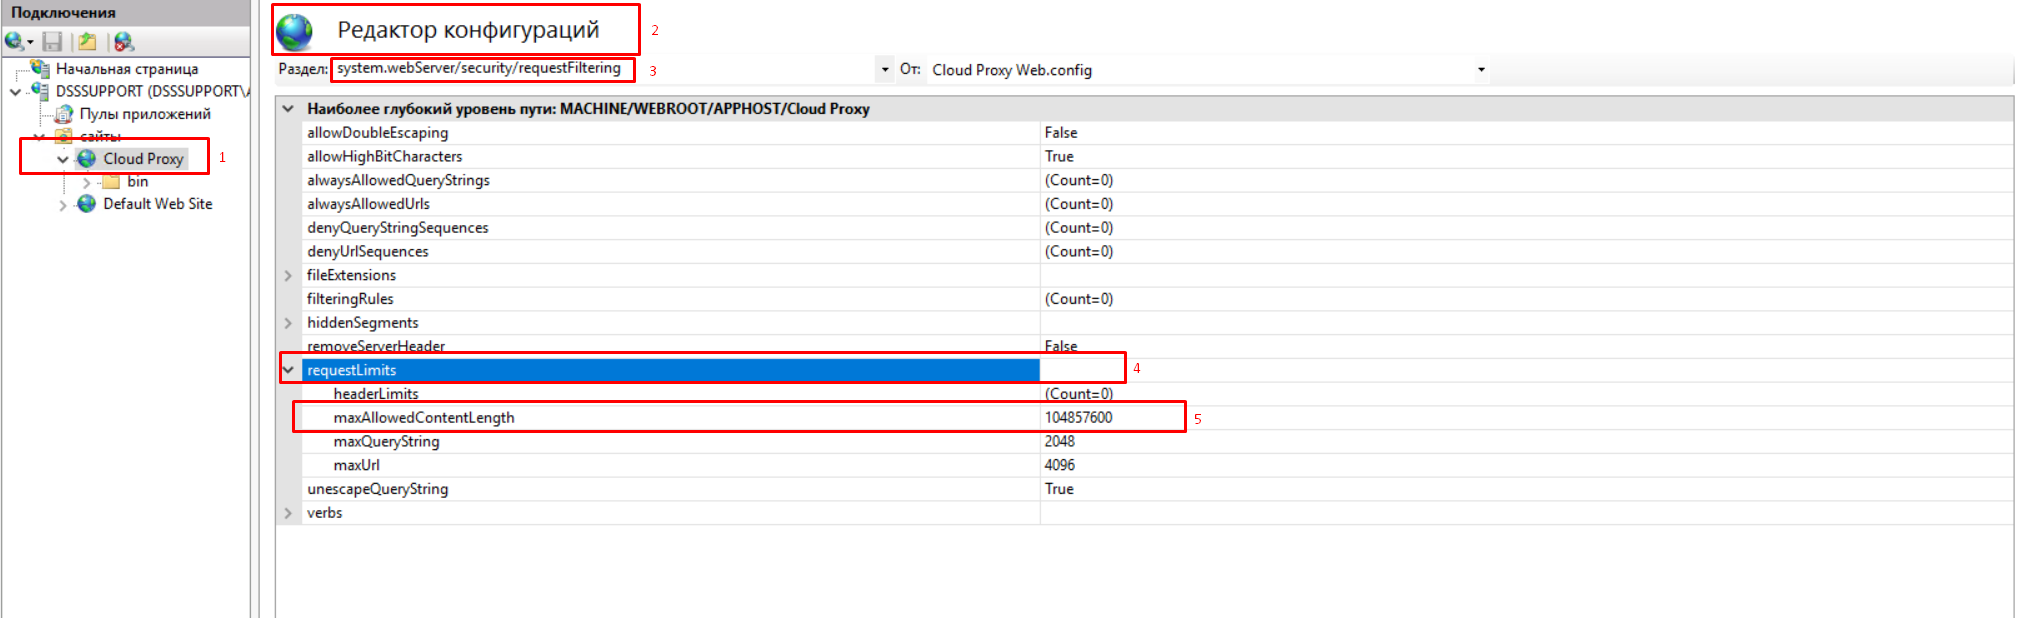Image resolution: width=2024 pixels, height=618 pixels.
Task: Expand the verbs node
Action: click(x=289, y=513)
